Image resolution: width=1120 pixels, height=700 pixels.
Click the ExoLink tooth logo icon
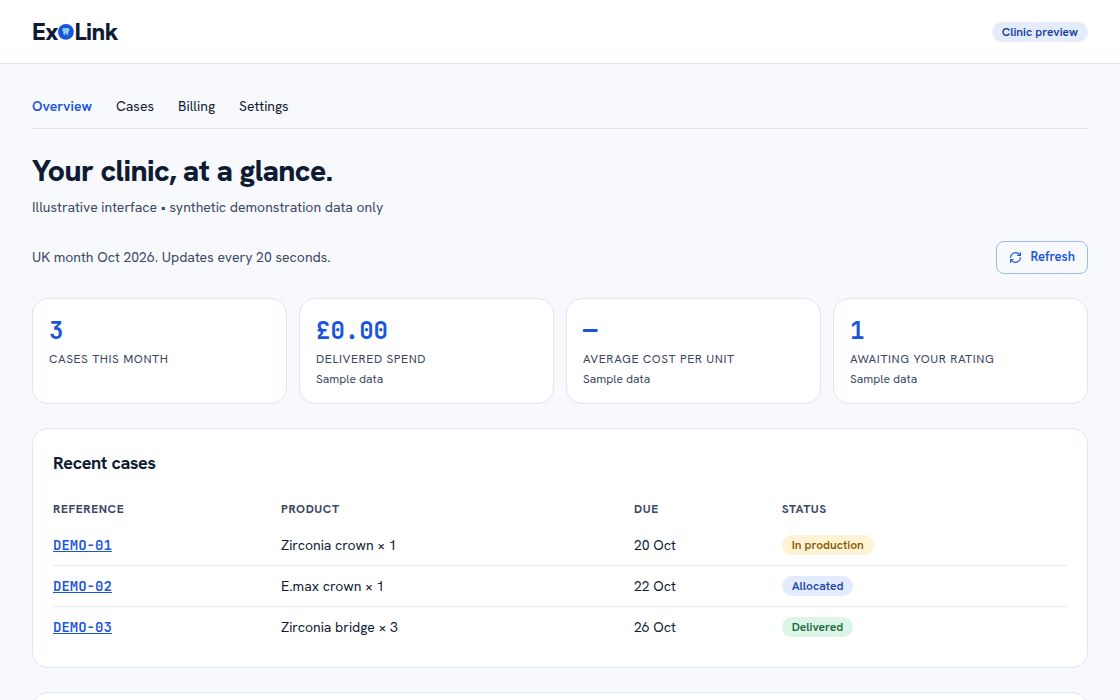coord(66,32)
